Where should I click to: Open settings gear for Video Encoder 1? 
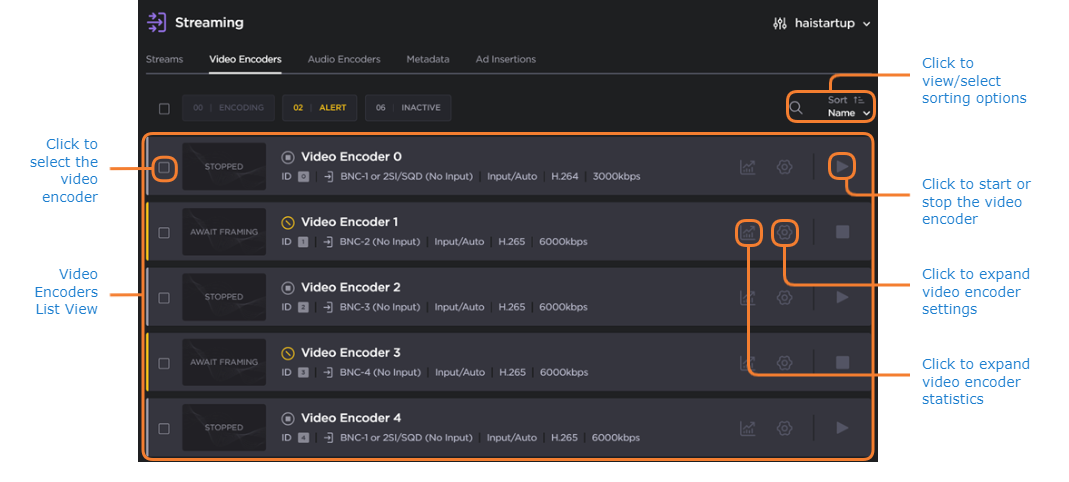click(785, 233)
